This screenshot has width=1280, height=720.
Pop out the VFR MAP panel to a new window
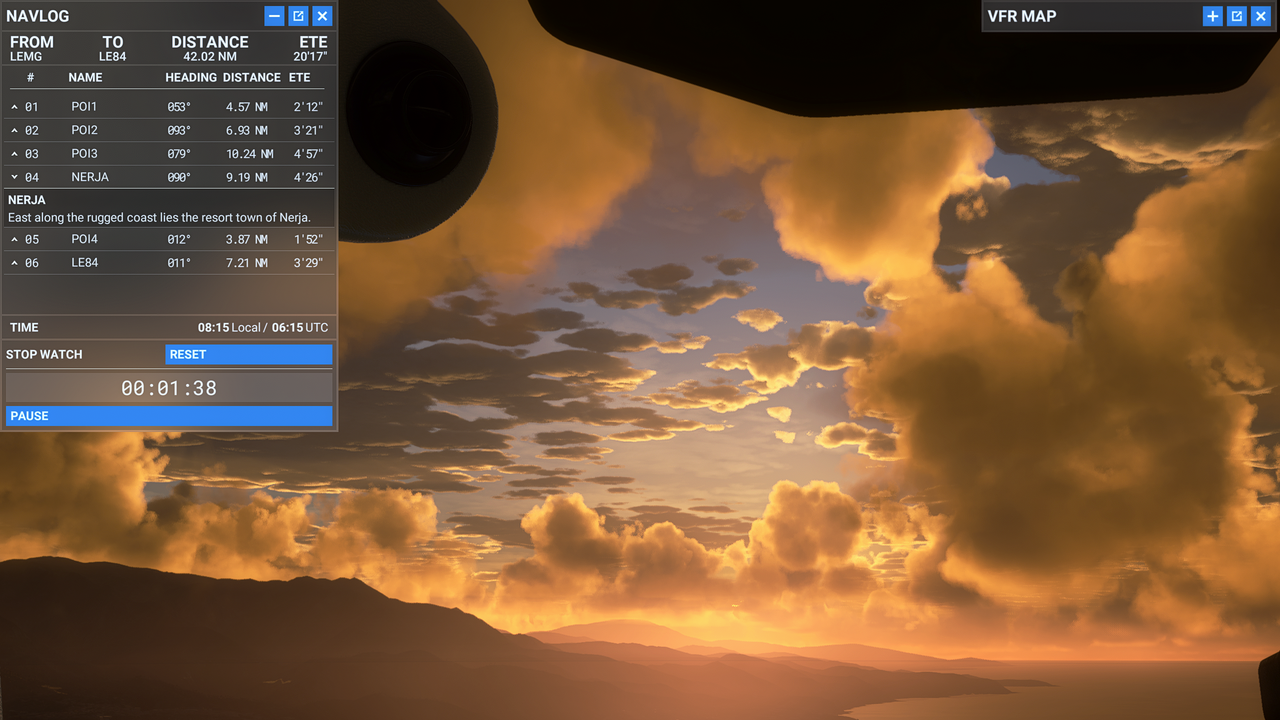(1236, 16)
